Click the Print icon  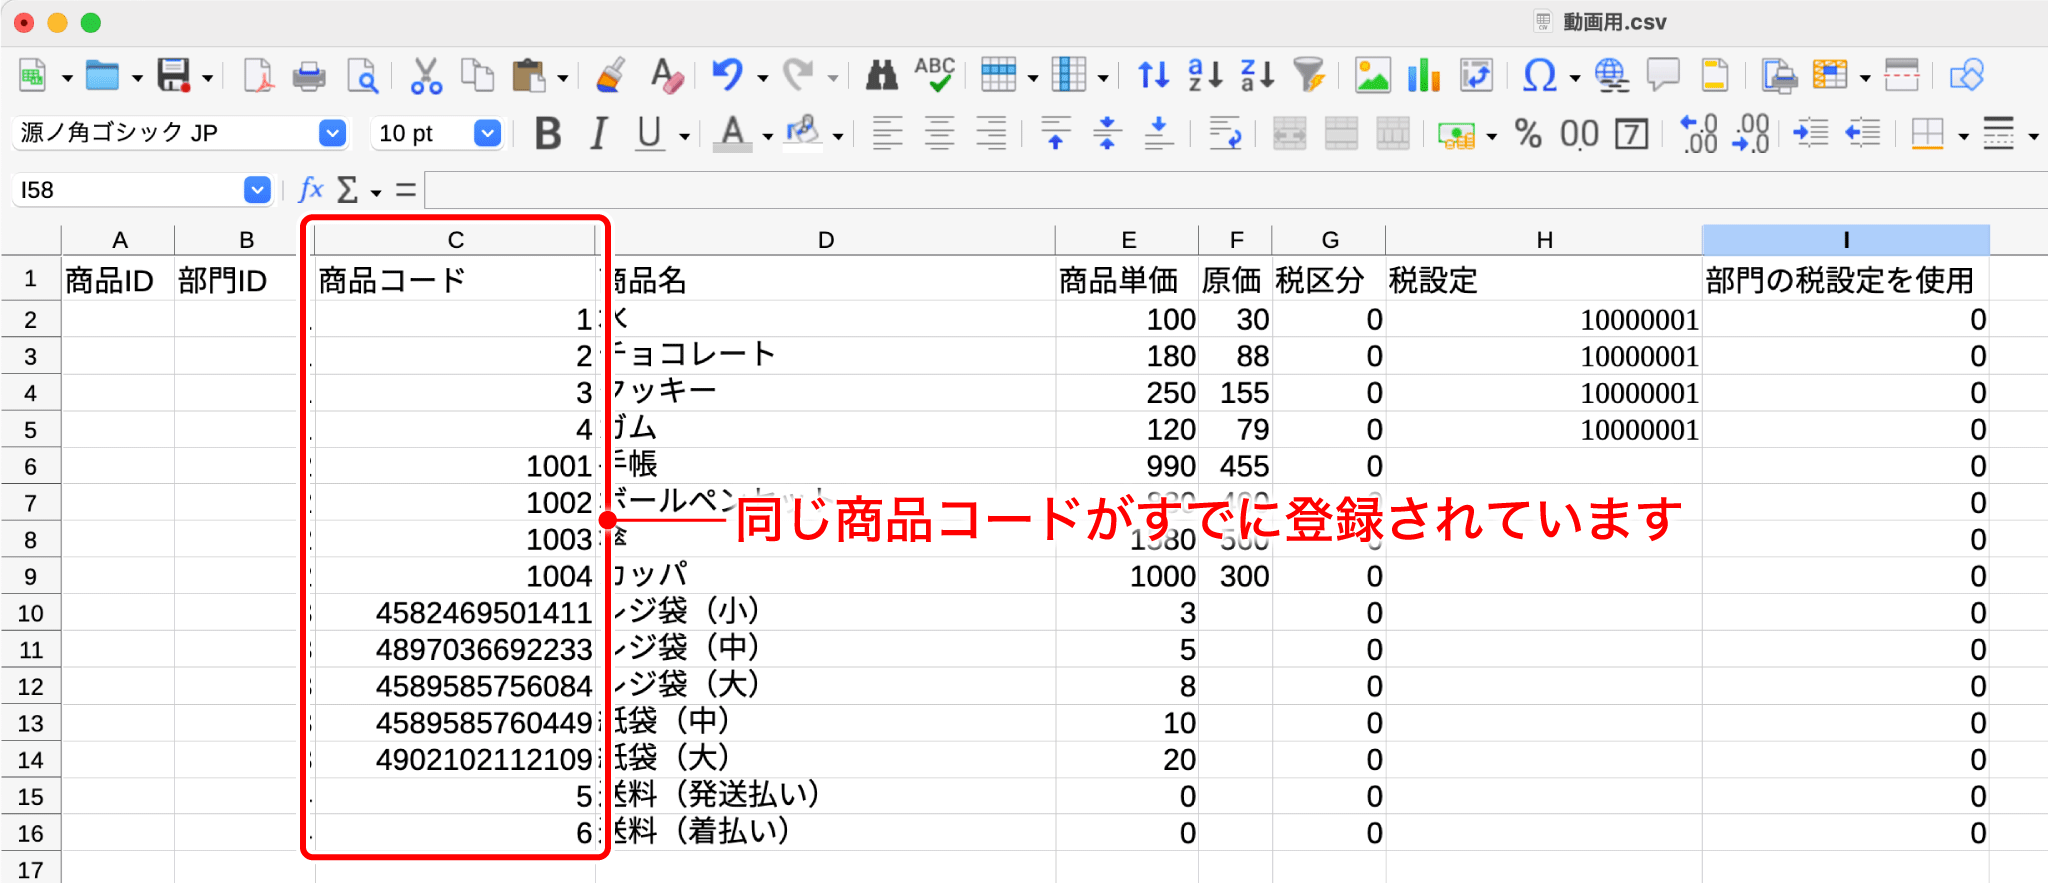309,75
